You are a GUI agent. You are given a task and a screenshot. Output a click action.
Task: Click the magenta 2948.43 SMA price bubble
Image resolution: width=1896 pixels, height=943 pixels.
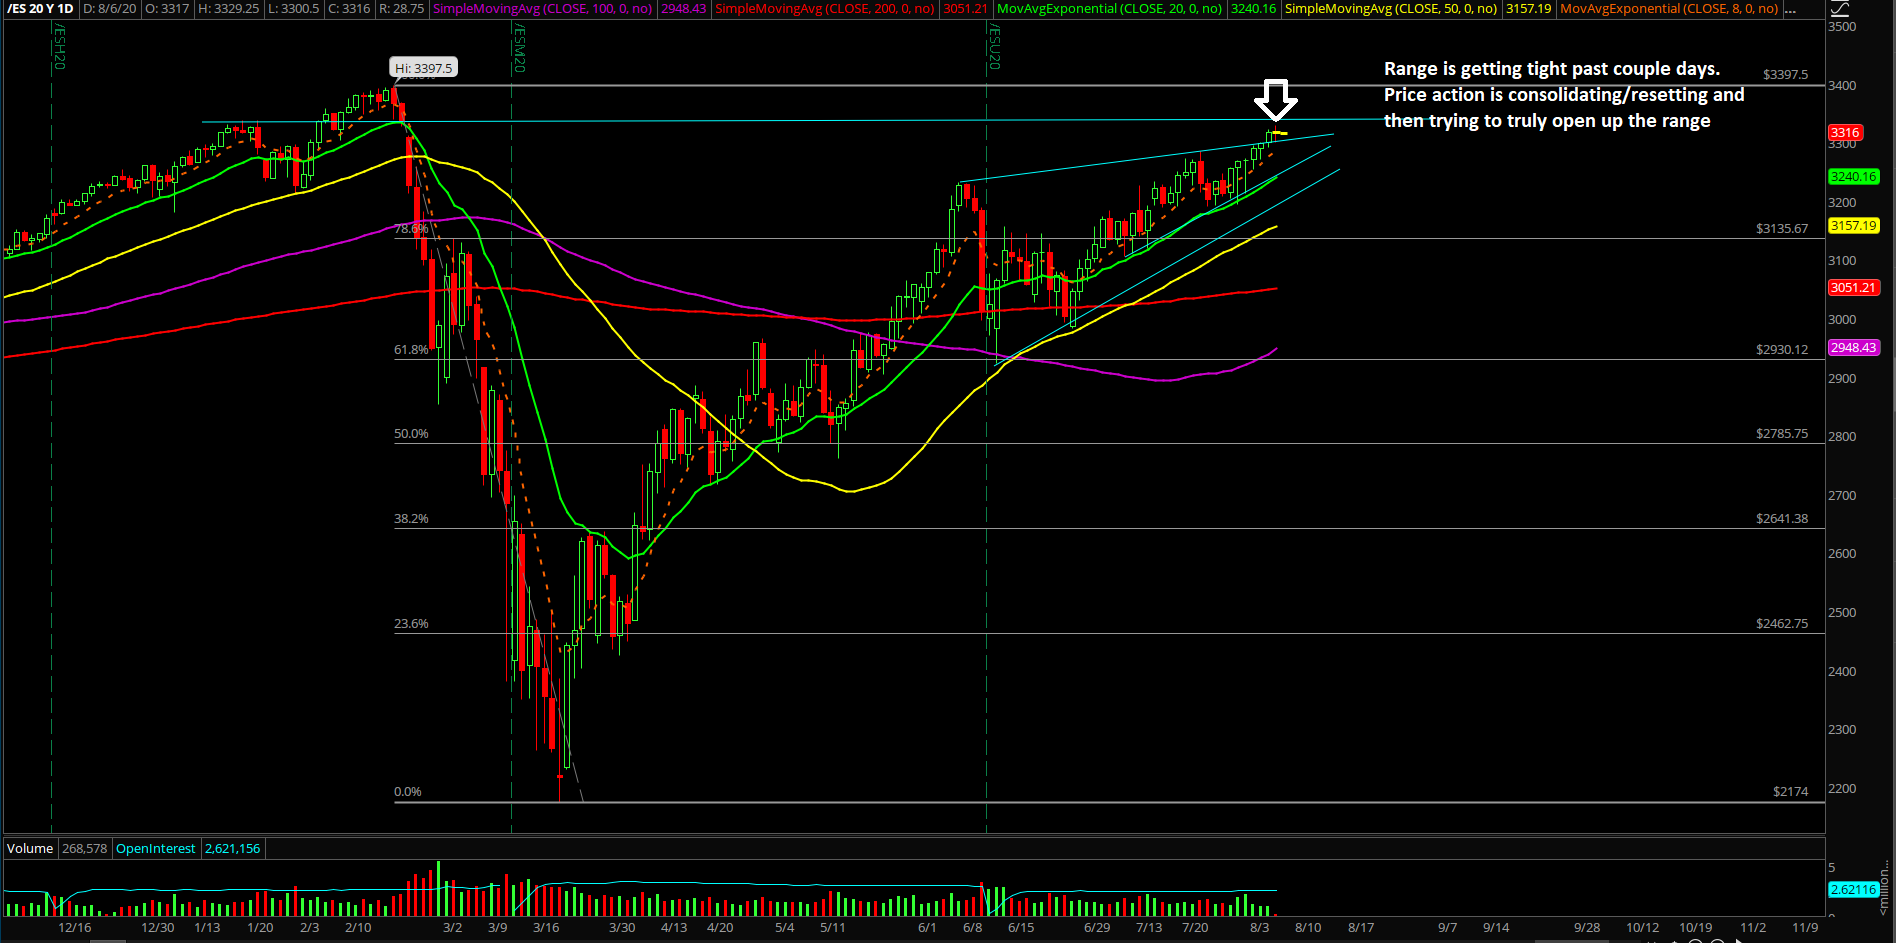(x=1853, y=348)
